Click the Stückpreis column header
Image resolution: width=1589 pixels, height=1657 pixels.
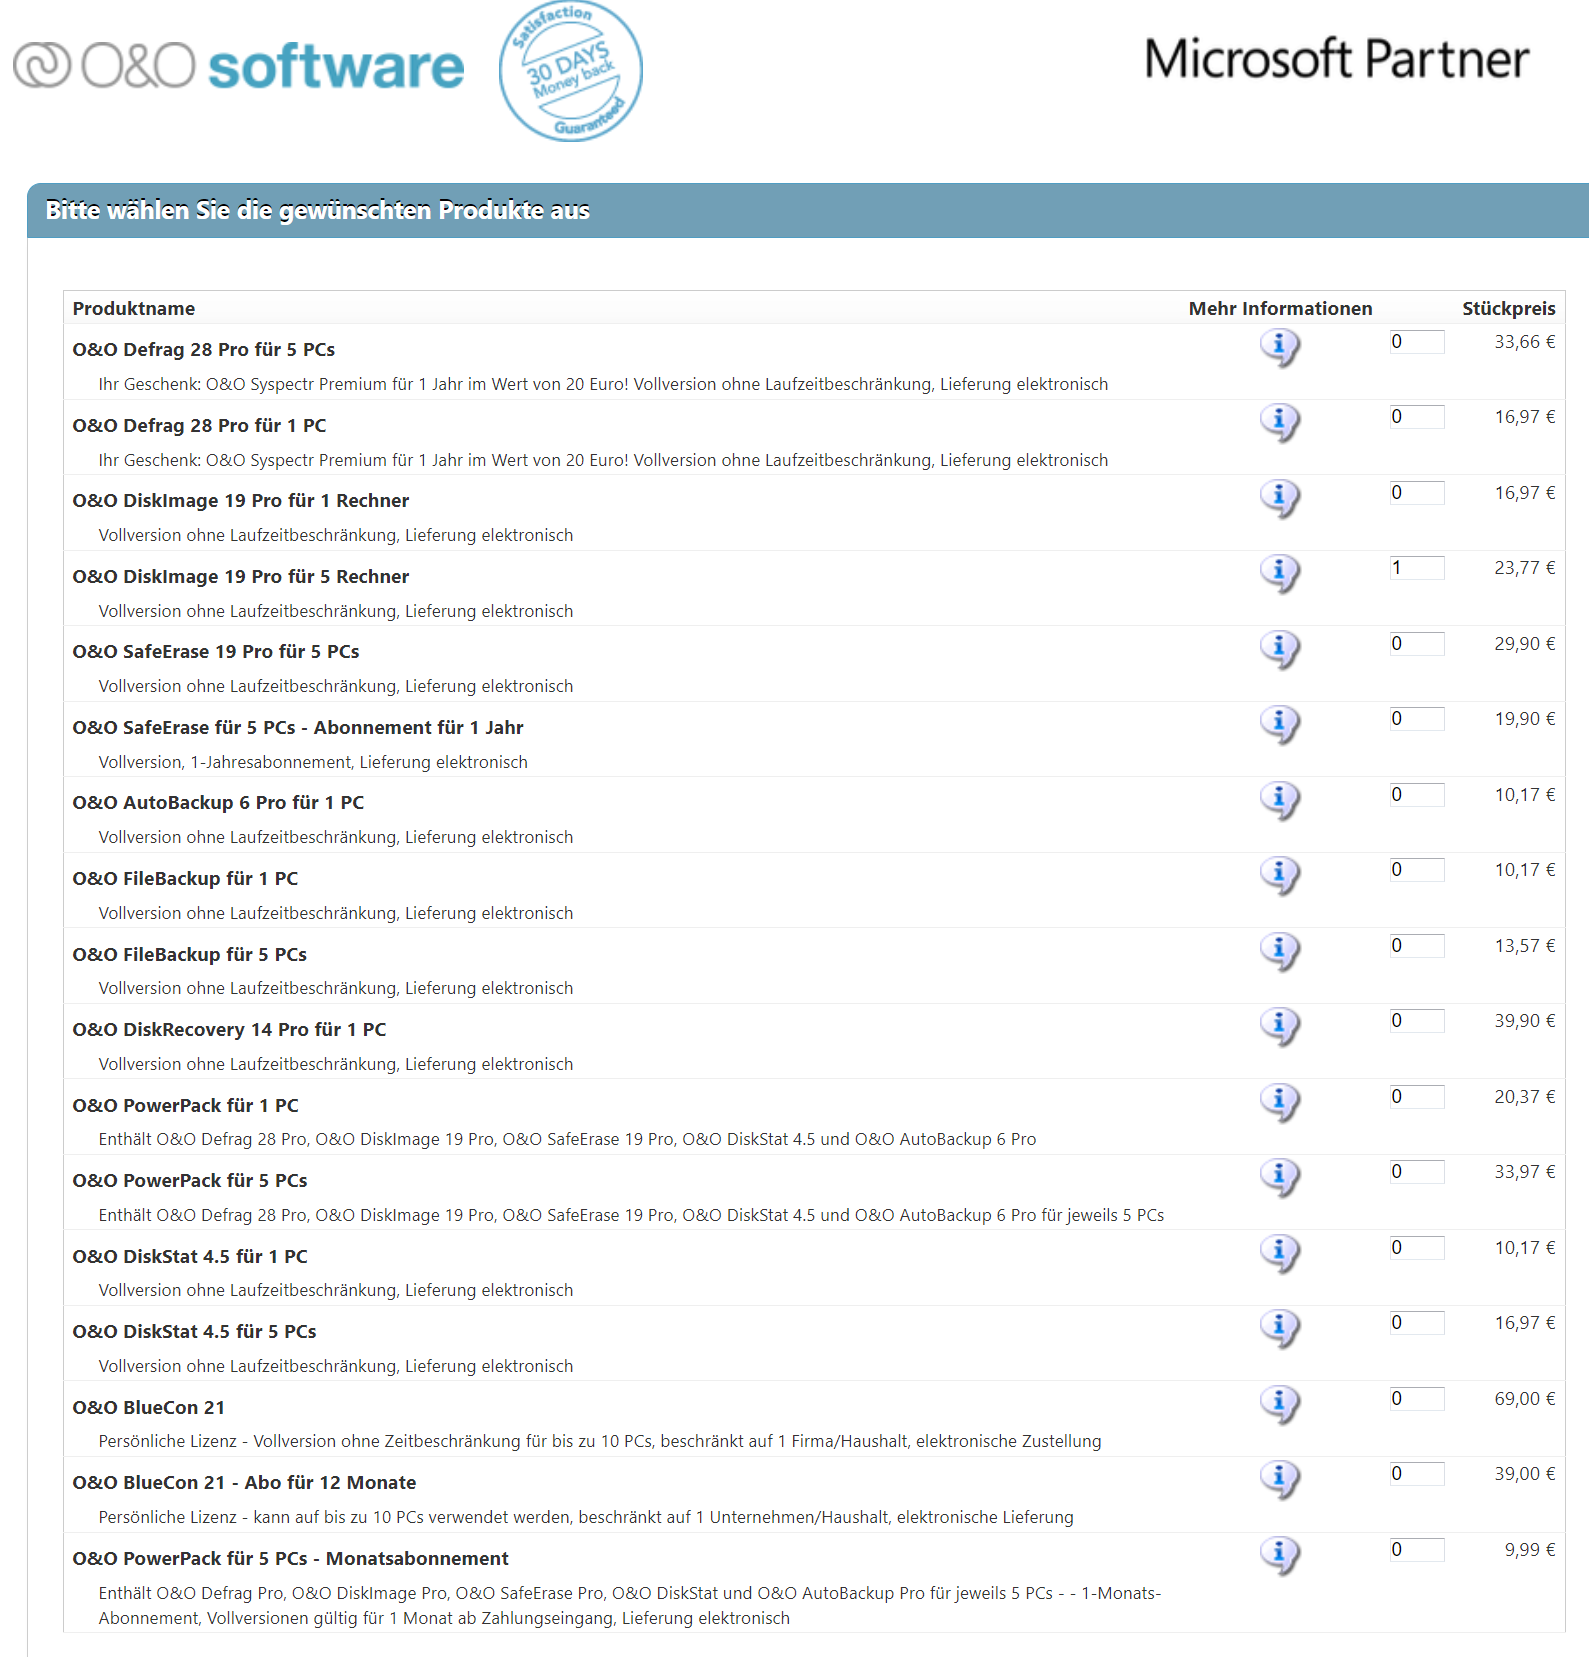(x=1508, y=309)
